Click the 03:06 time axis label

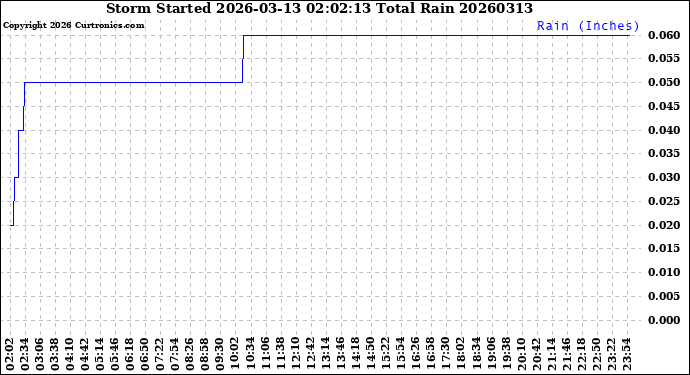pos(40,354)
